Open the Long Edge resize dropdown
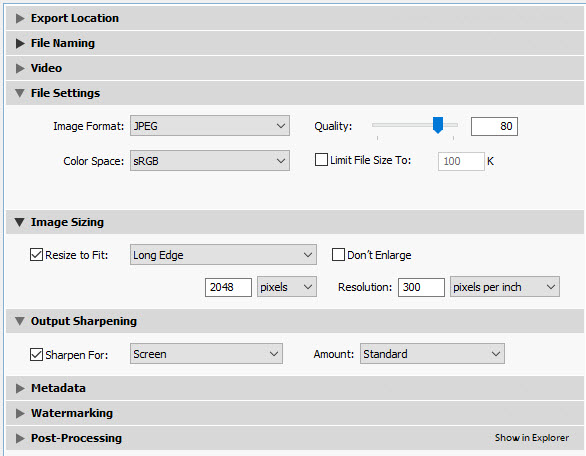The width and height of the screenshot is (586, 456). click(223, 255)
